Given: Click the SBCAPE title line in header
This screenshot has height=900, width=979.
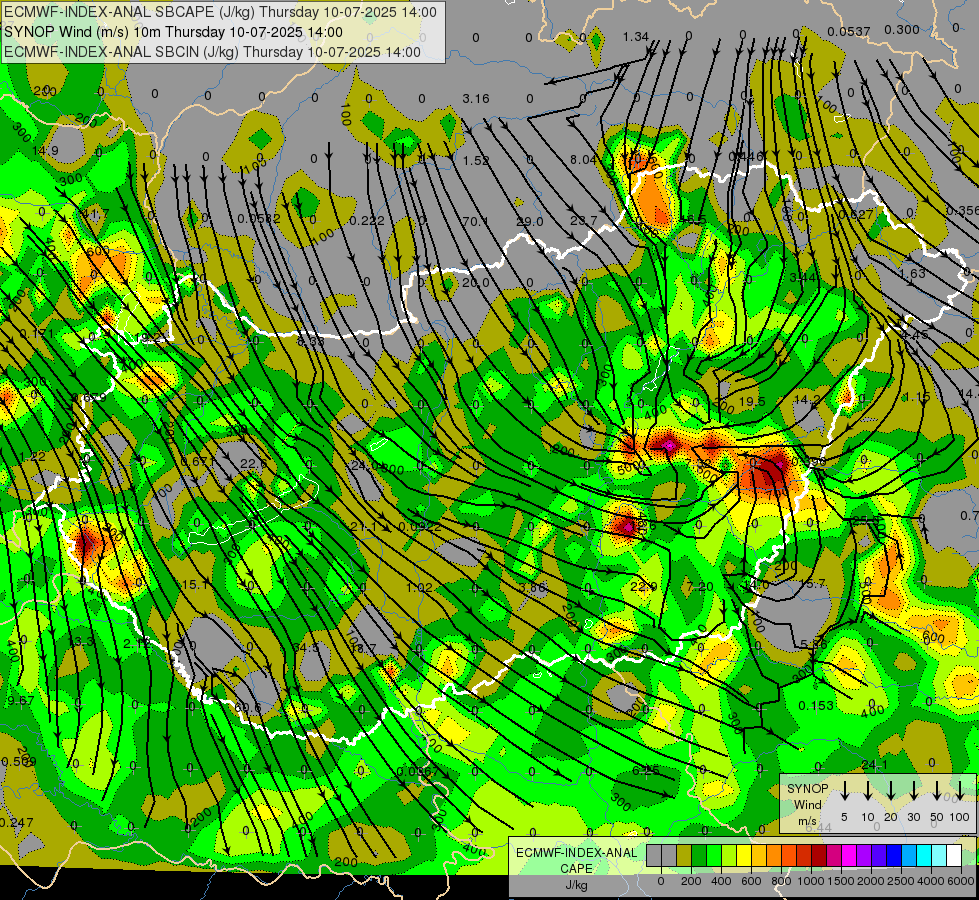Looking at the screenshot, I should (220, 12).
